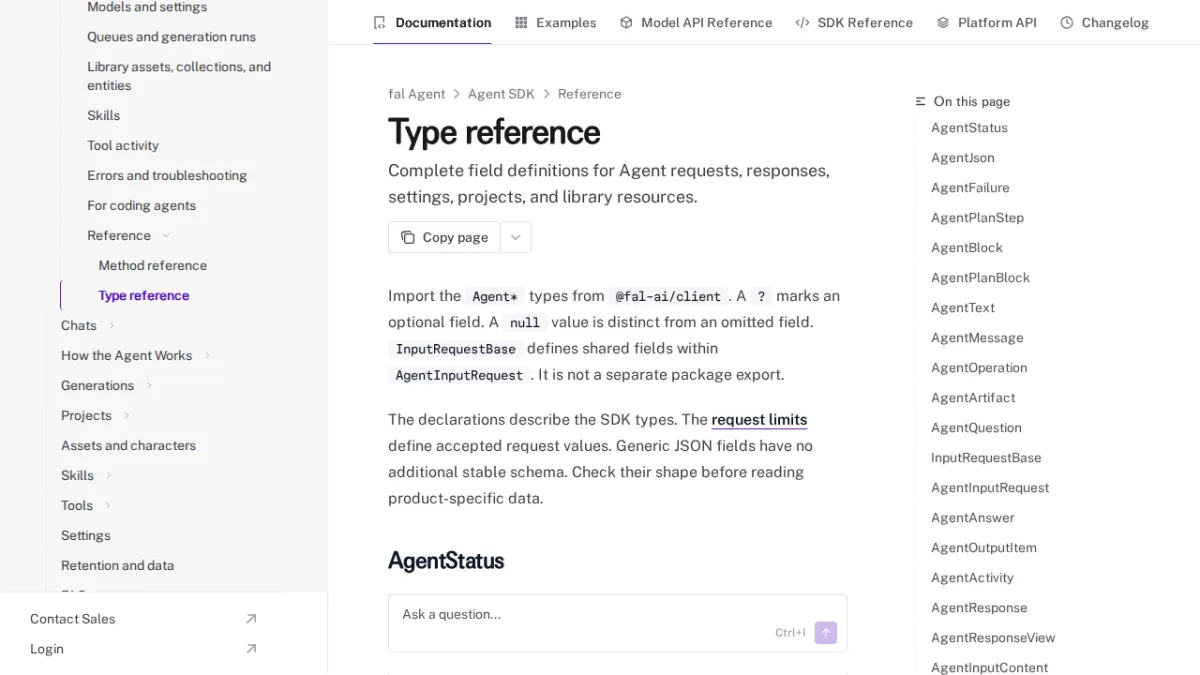Click the Documentation tab book icon
1200x675 pixels.
(379, 22)
